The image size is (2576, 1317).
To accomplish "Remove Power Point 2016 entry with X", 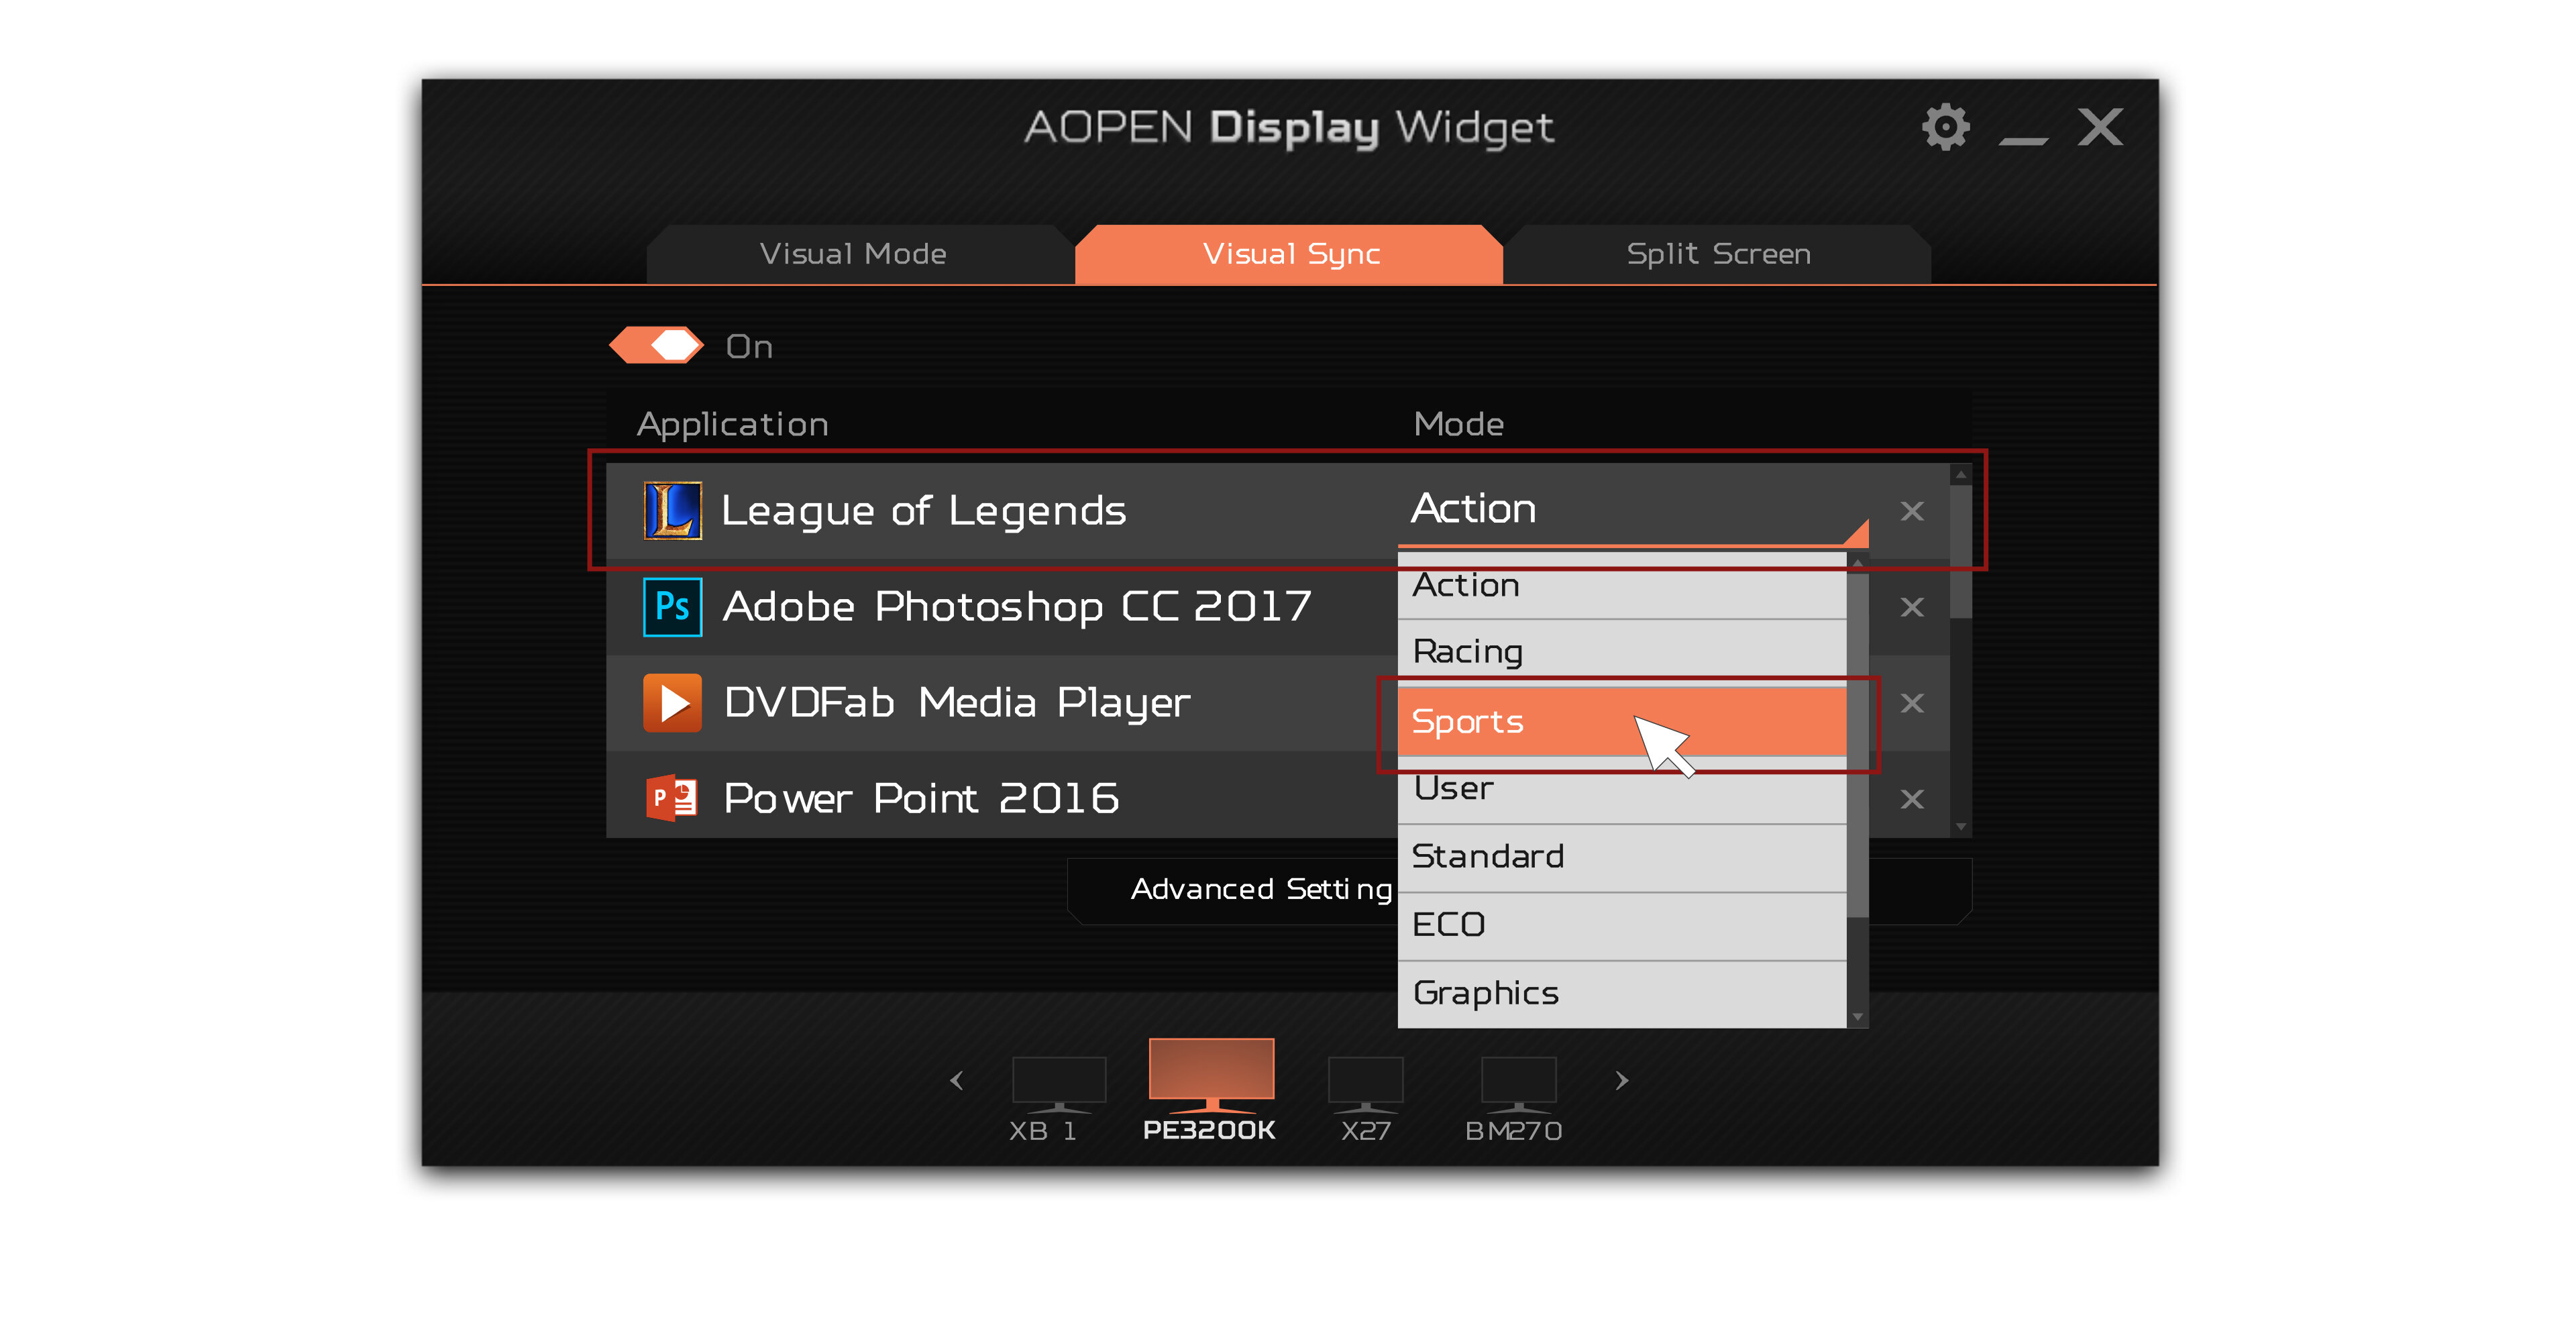I will (1912, 799).
